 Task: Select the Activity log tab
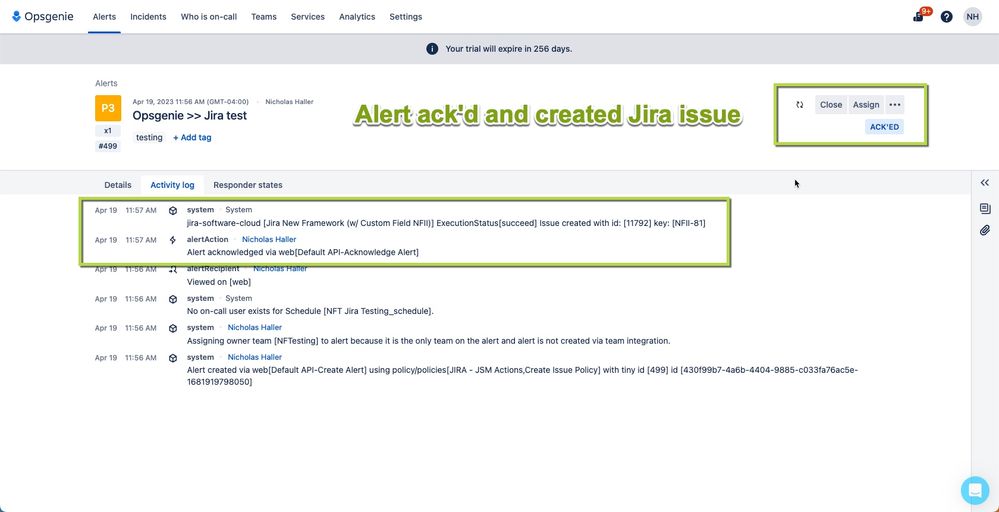pos(172,185)
